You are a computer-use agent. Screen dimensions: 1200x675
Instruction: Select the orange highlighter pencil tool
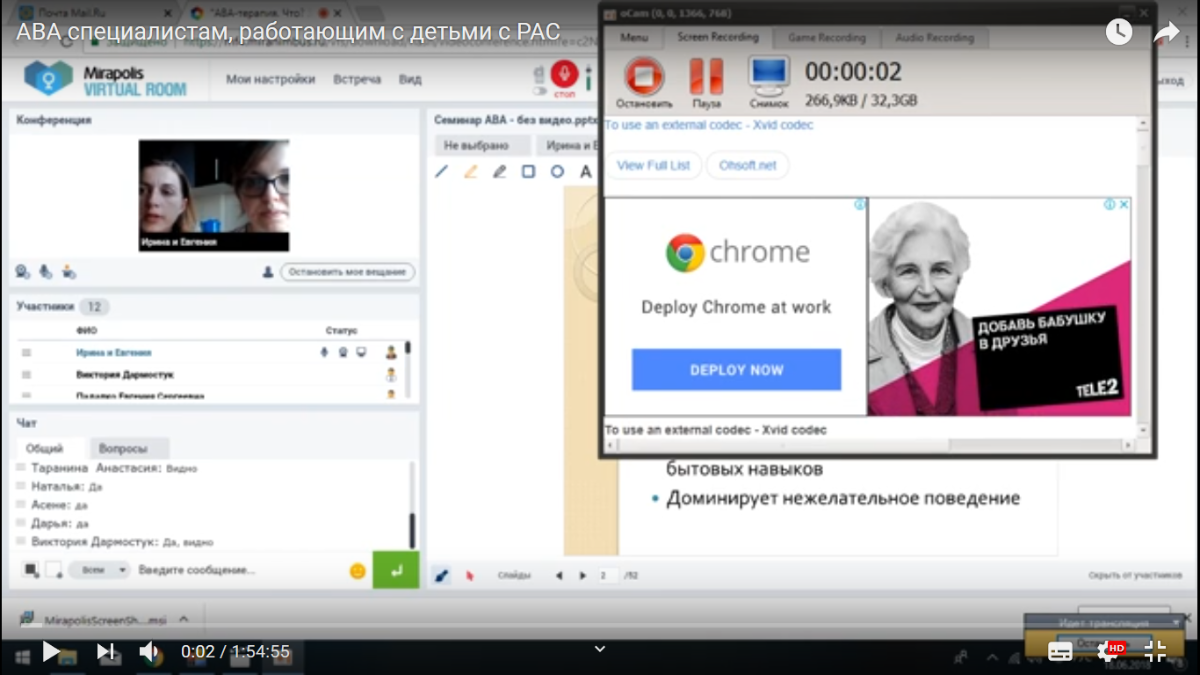coord(470,172)
